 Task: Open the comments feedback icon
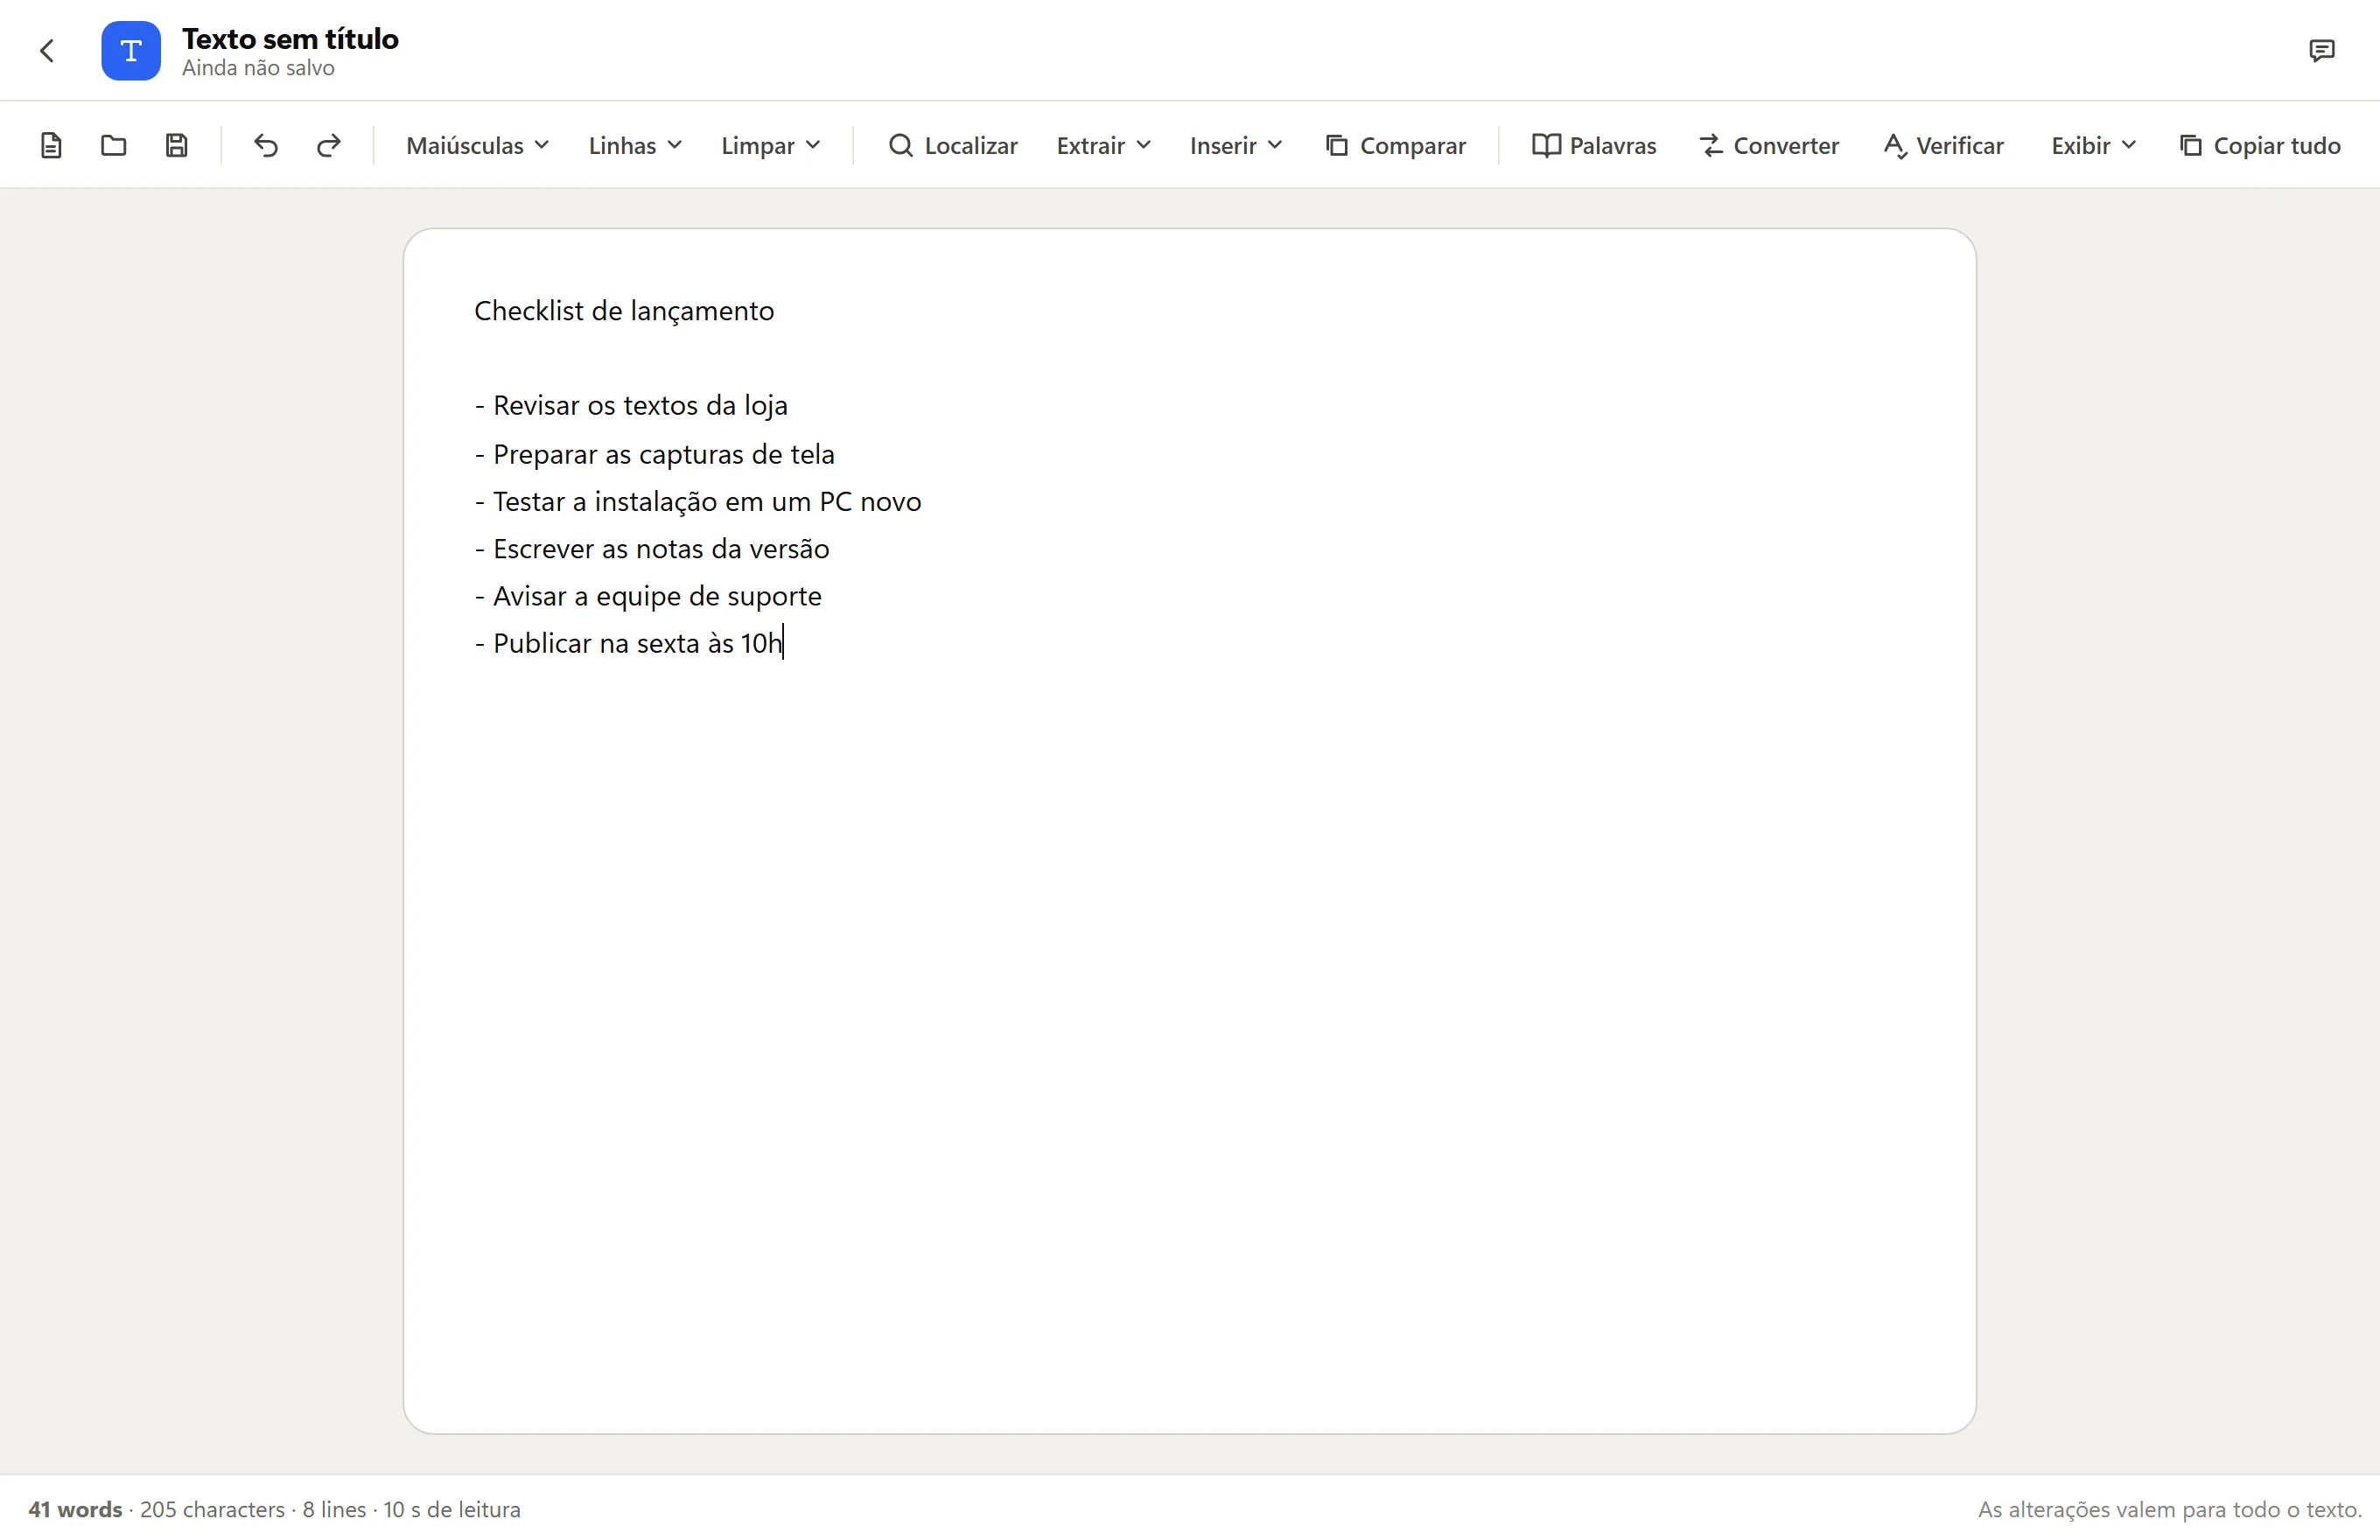pos(2321,50)
